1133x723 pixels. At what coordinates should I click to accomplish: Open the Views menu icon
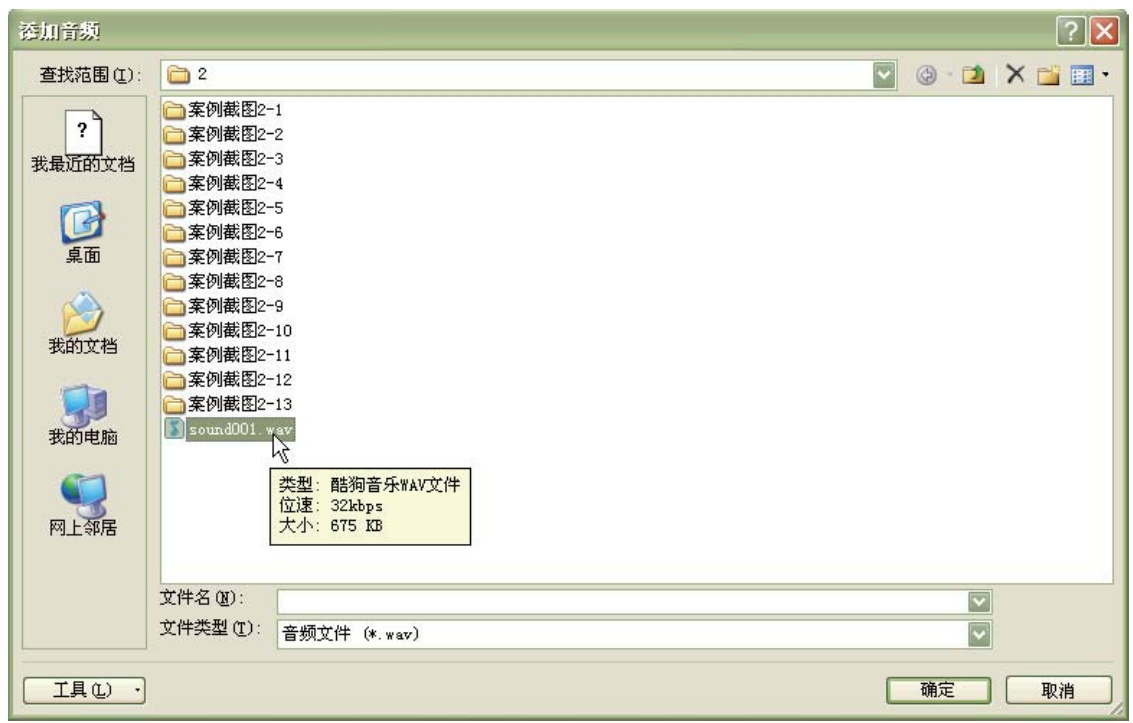click(1089, 74)
